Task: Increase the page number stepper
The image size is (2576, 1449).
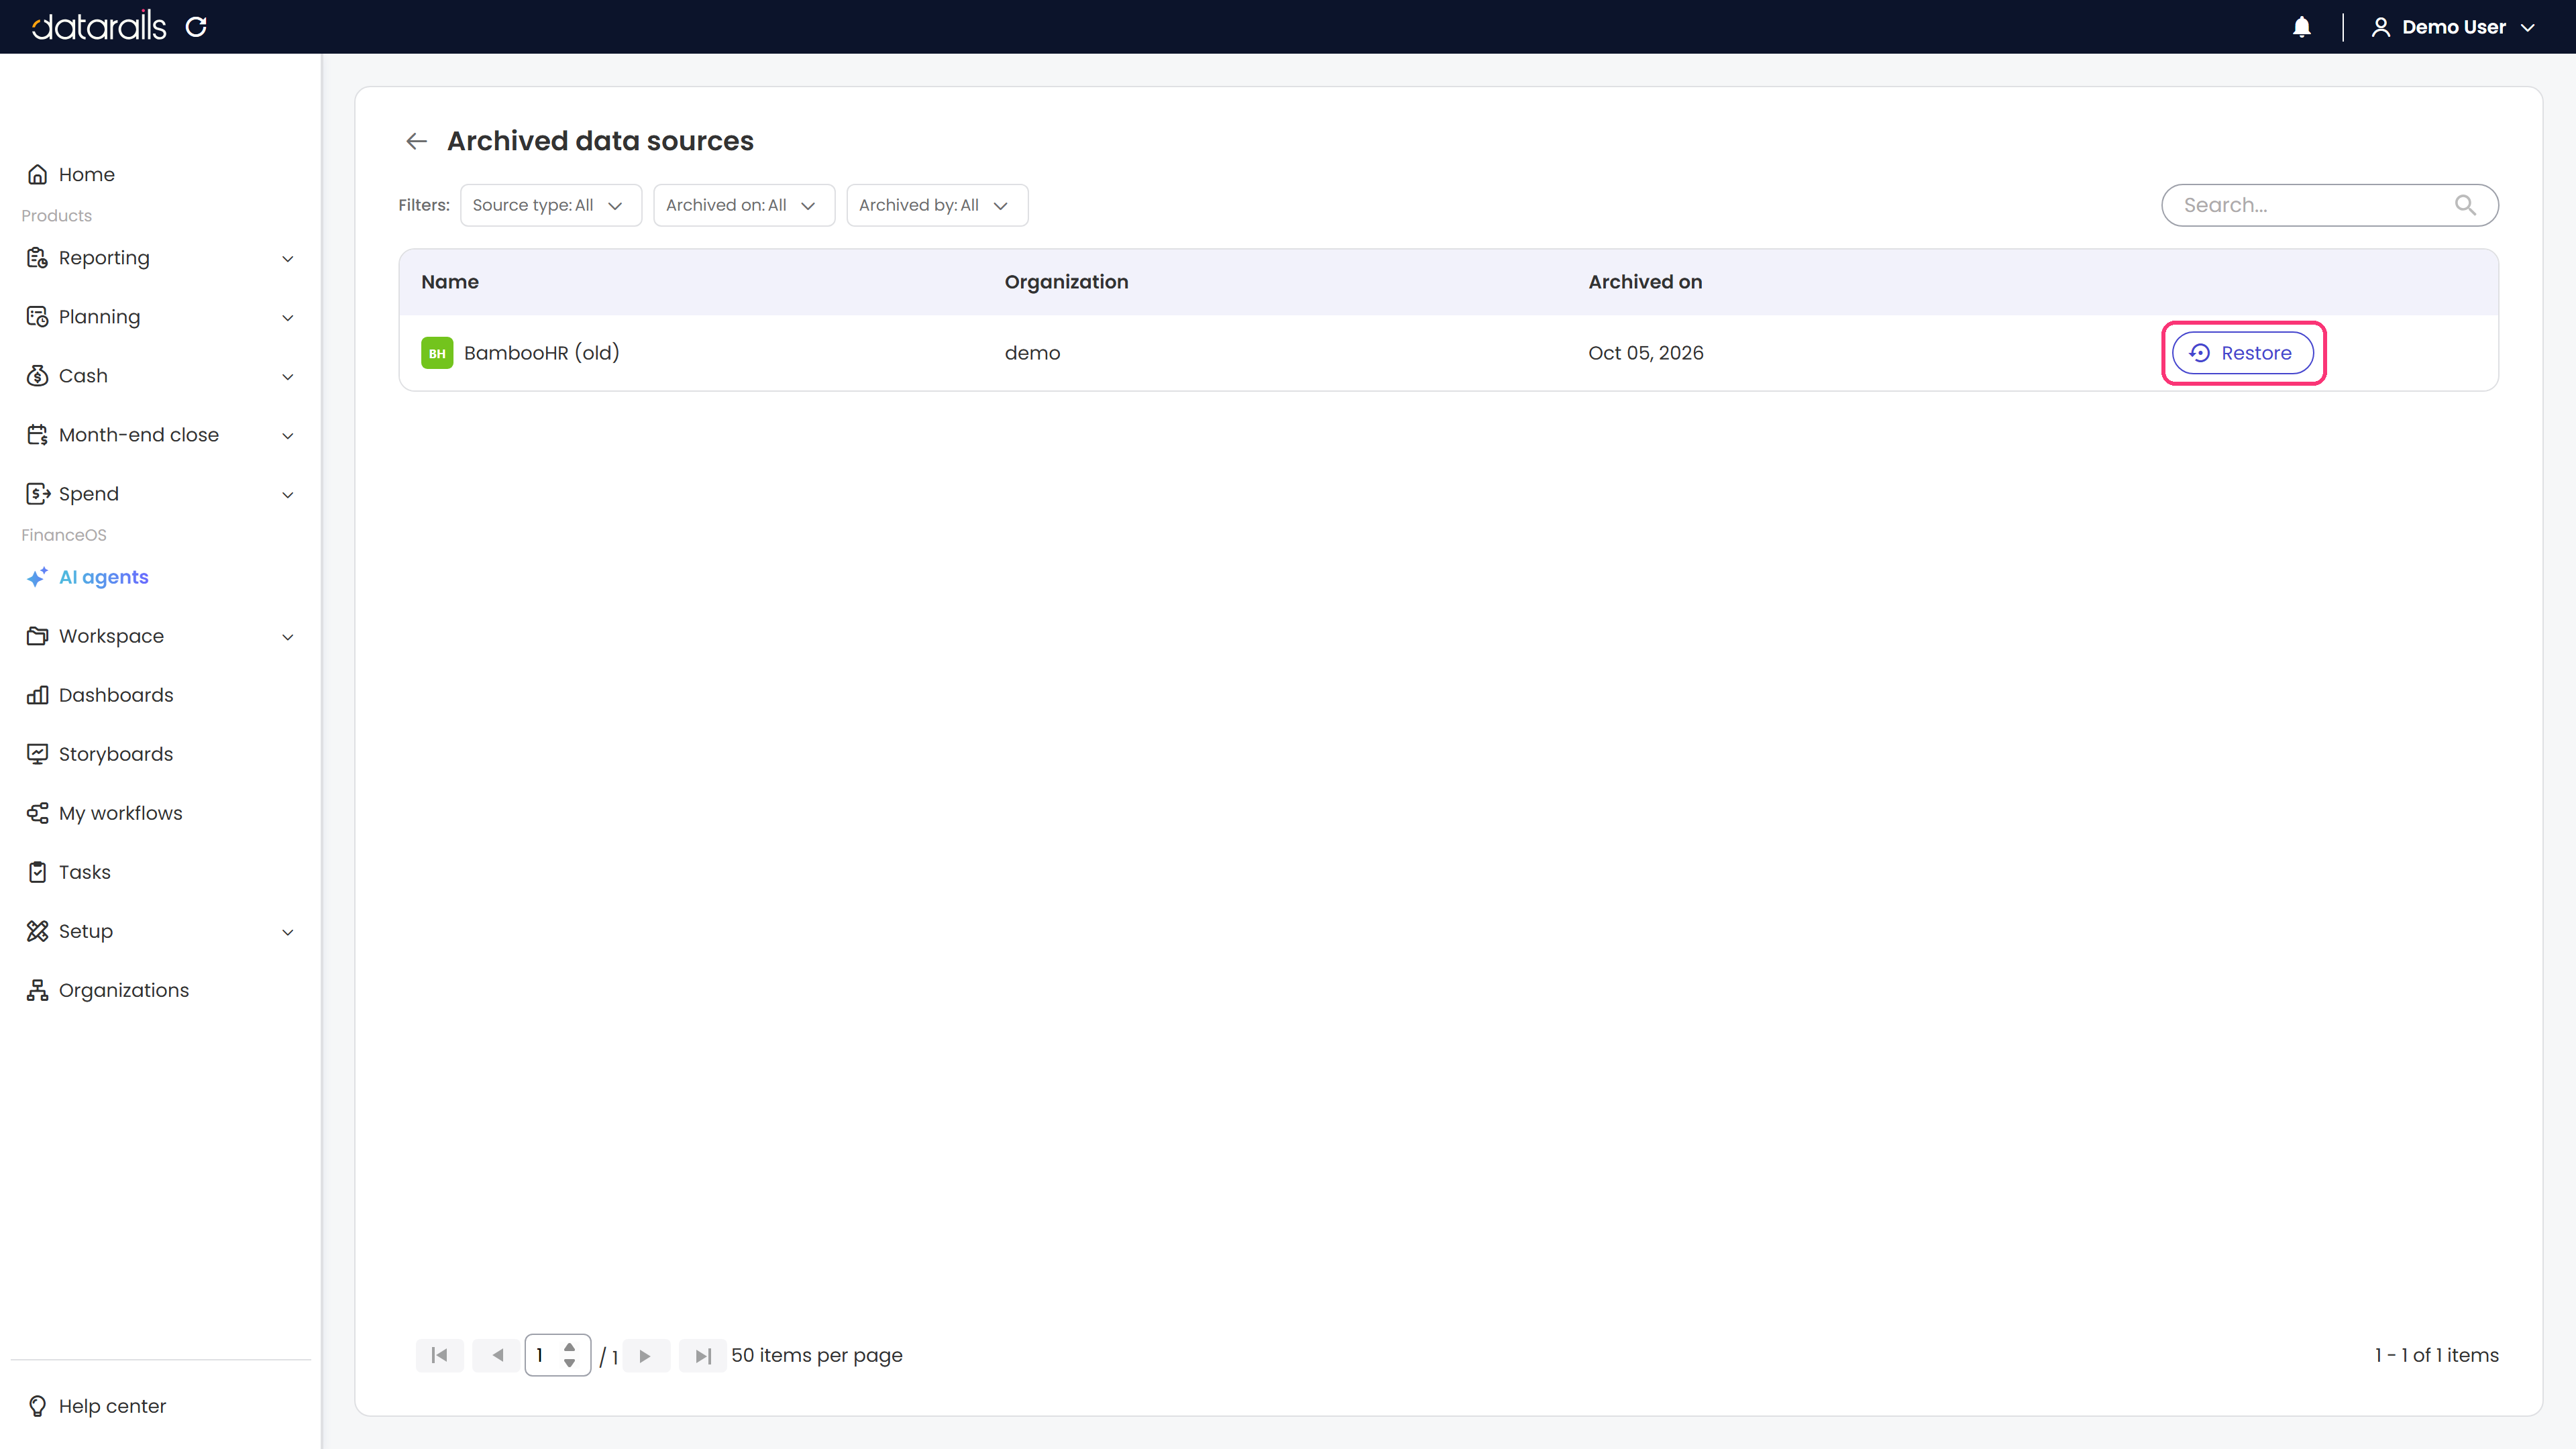Action: pos(569,1347)
